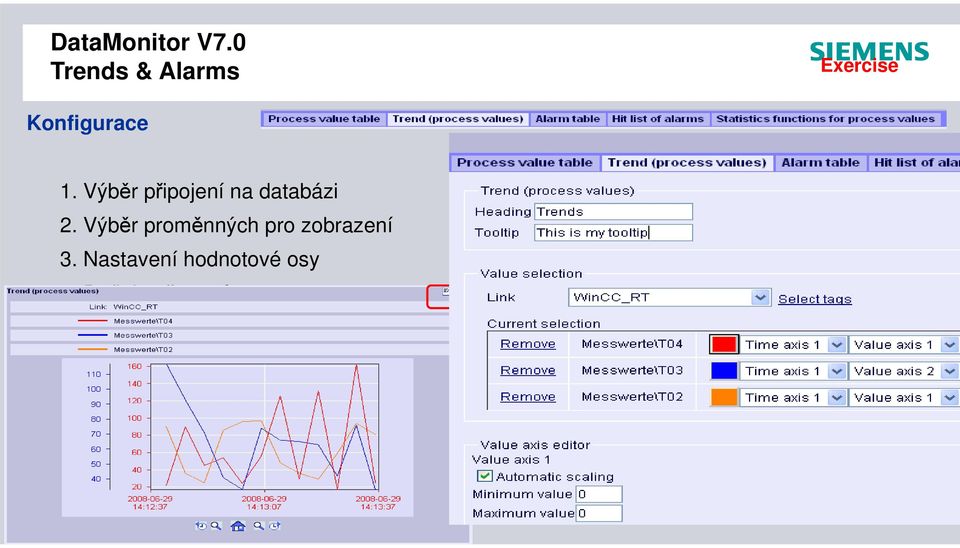The width and height of the screenshot is (960, 548).
Task: Click the 14:13:37 timestamp on the chart axis
Action: (378, 507)
